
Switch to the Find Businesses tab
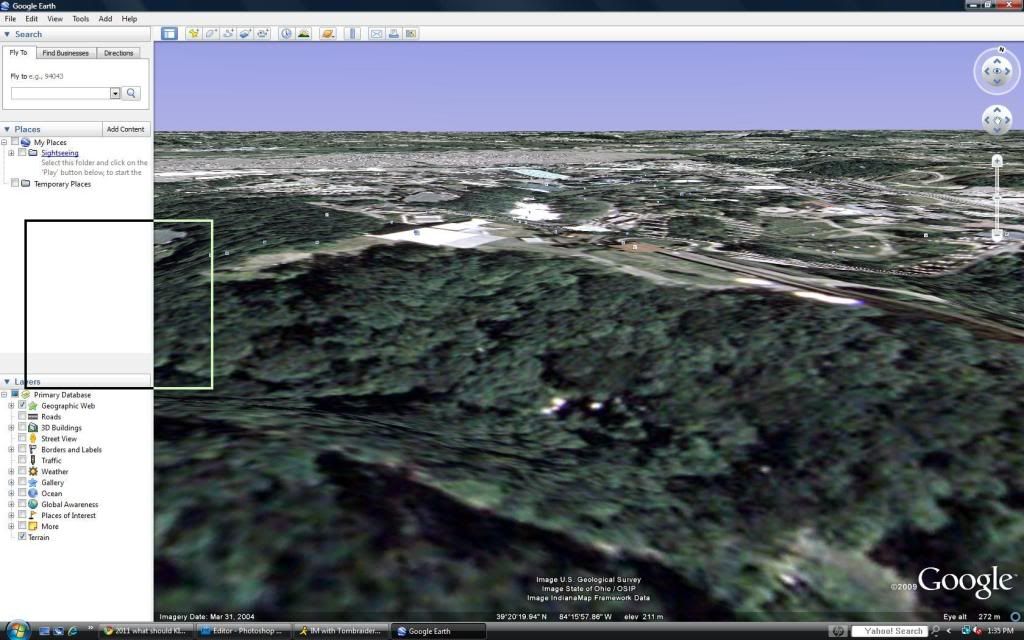point(65,53)
